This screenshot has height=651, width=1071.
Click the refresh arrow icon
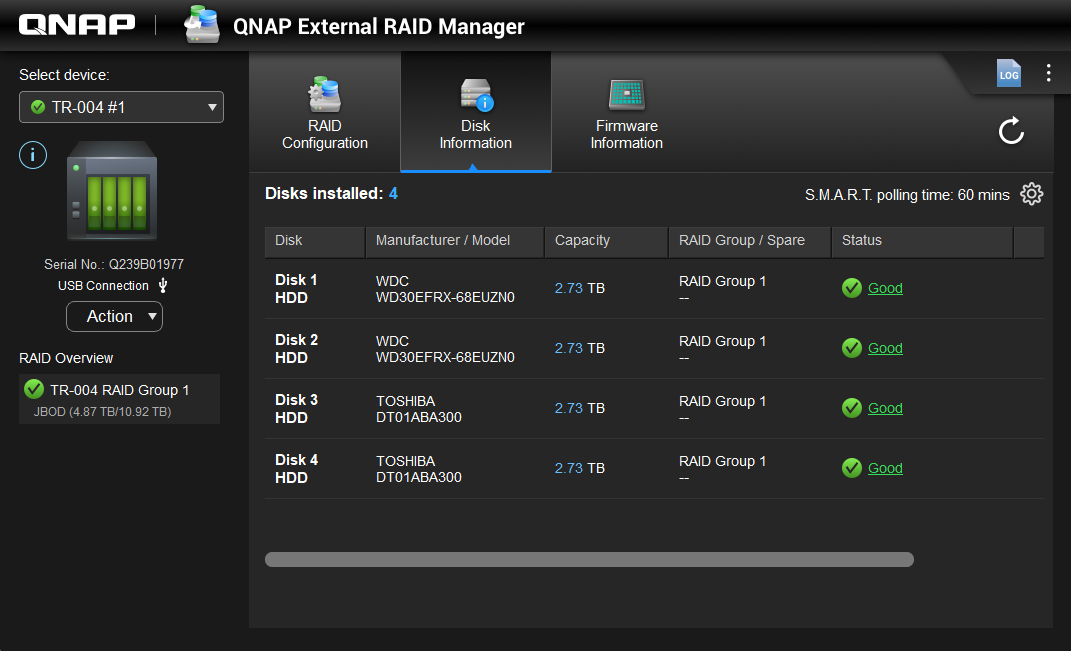1011,131
